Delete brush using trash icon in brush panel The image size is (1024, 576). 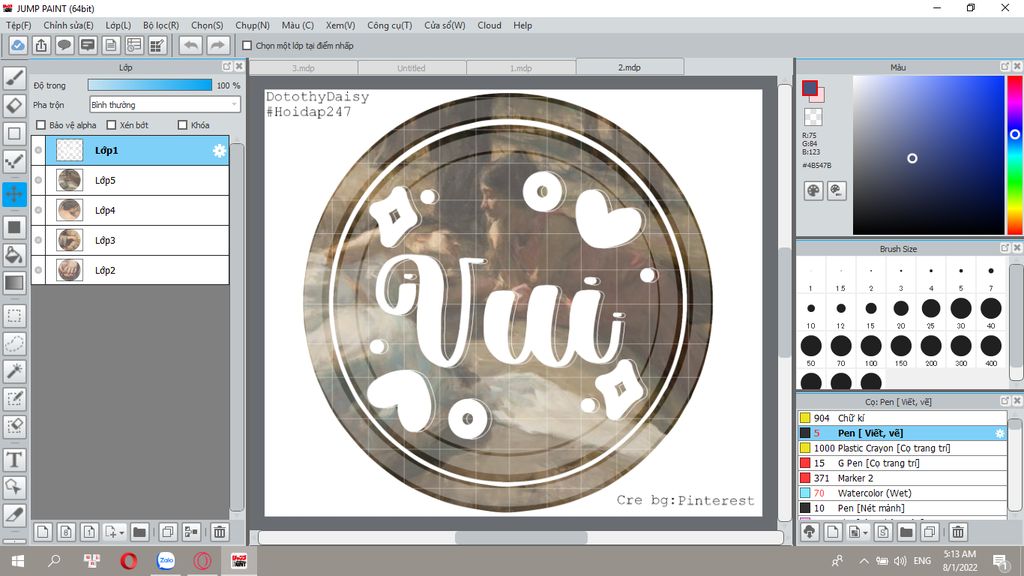click(x=958, y=532)
